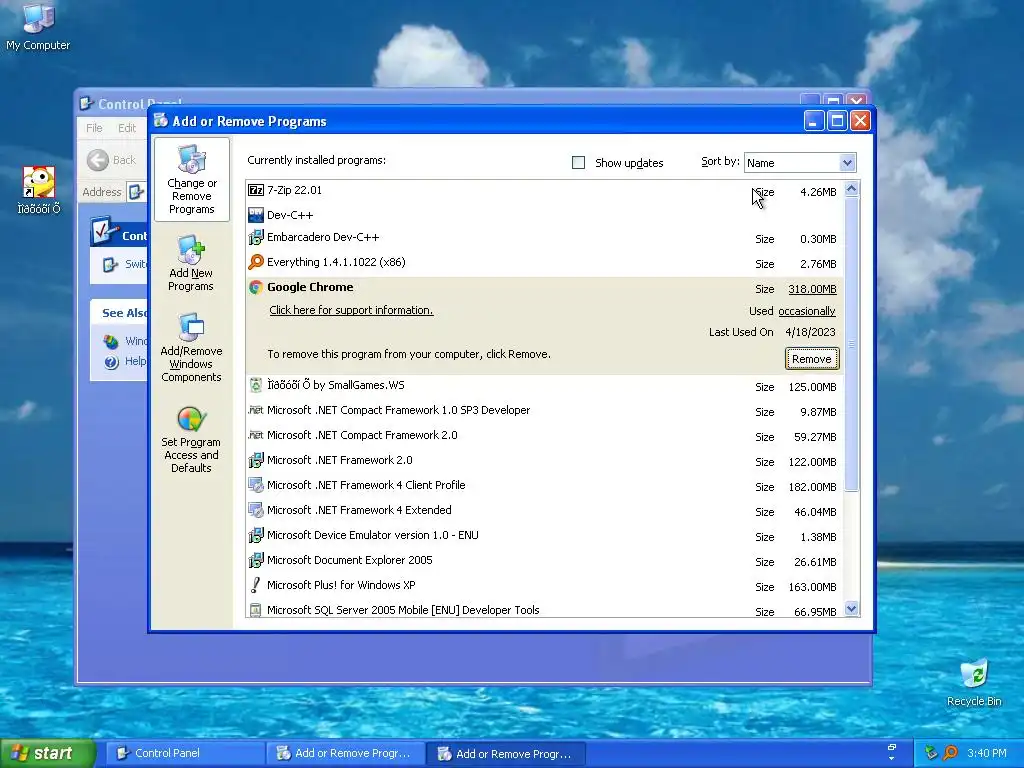Click the Everything 1.4.1.1022 magnifier icon
1024x768 pixels.
click(x=256, y=262)
